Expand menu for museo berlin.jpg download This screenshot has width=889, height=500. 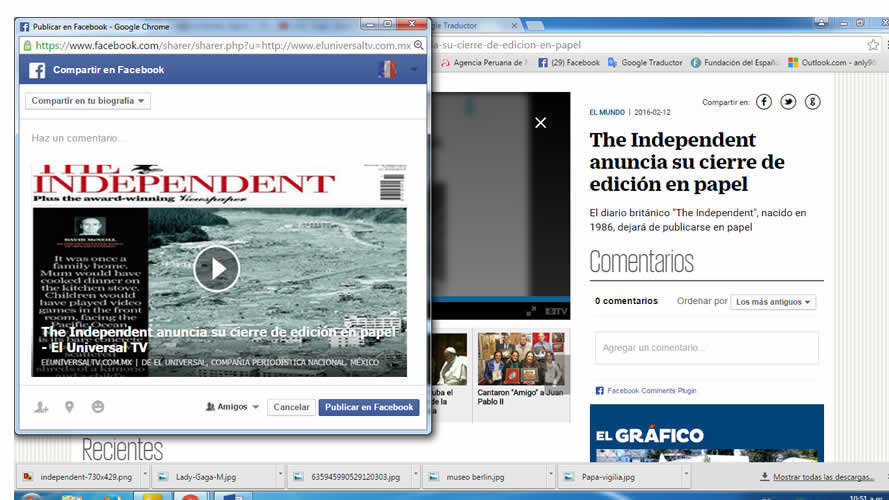point(550,474)
